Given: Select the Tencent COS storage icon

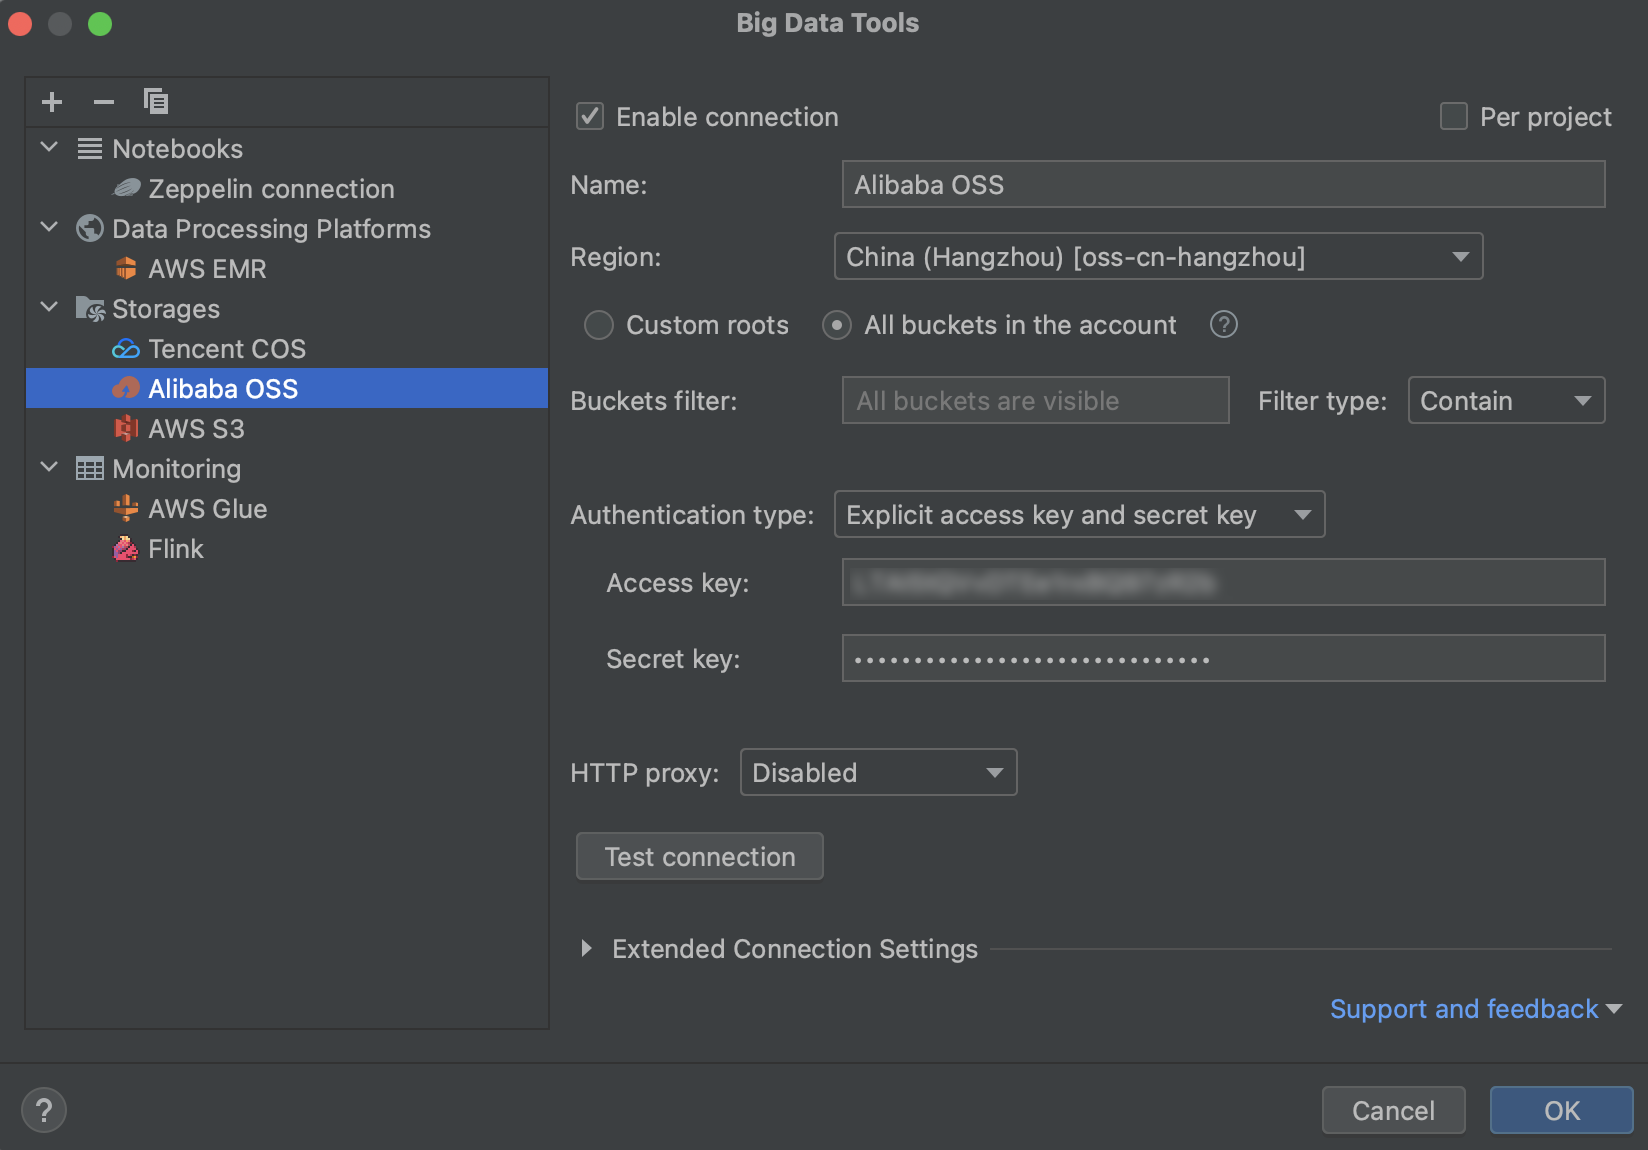Looking at the screenshot, I should point(126,348).
